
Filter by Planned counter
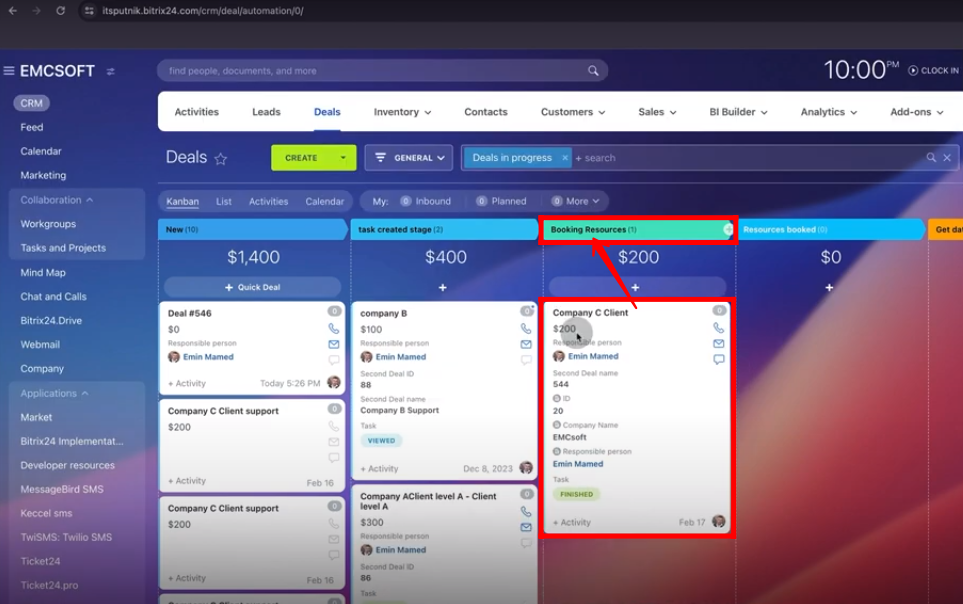[501, 201]
